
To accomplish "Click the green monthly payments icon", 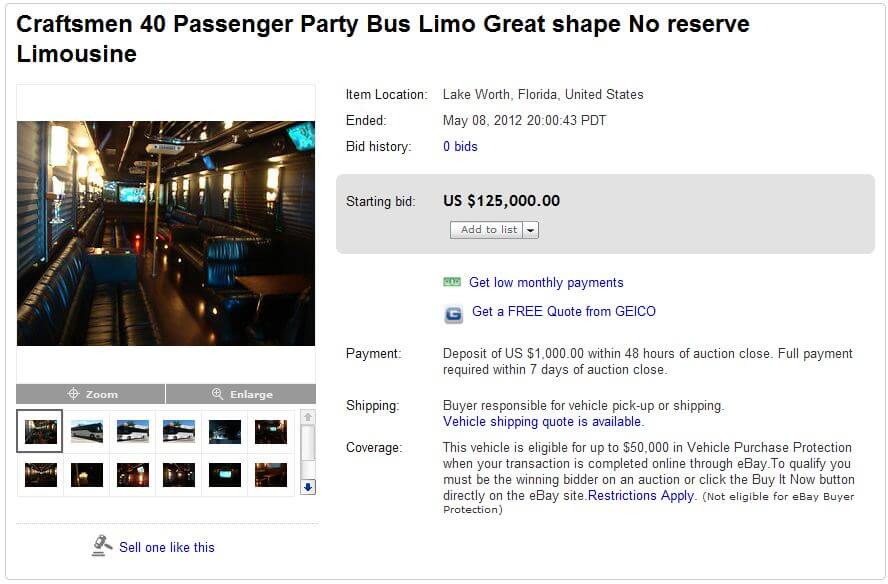I will [x=452, y=283].
